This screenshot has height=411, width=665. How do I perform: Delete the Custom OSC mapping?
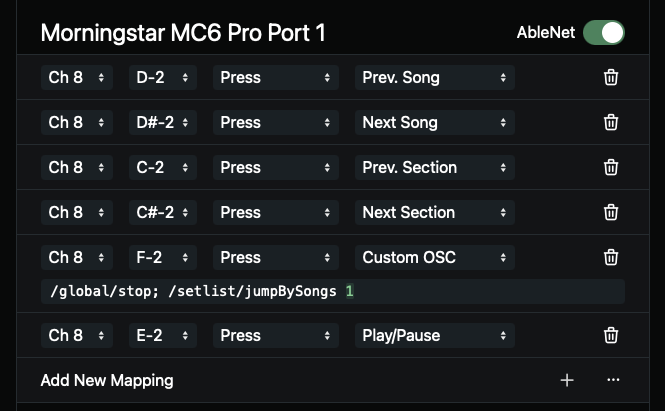pos(611,257)
